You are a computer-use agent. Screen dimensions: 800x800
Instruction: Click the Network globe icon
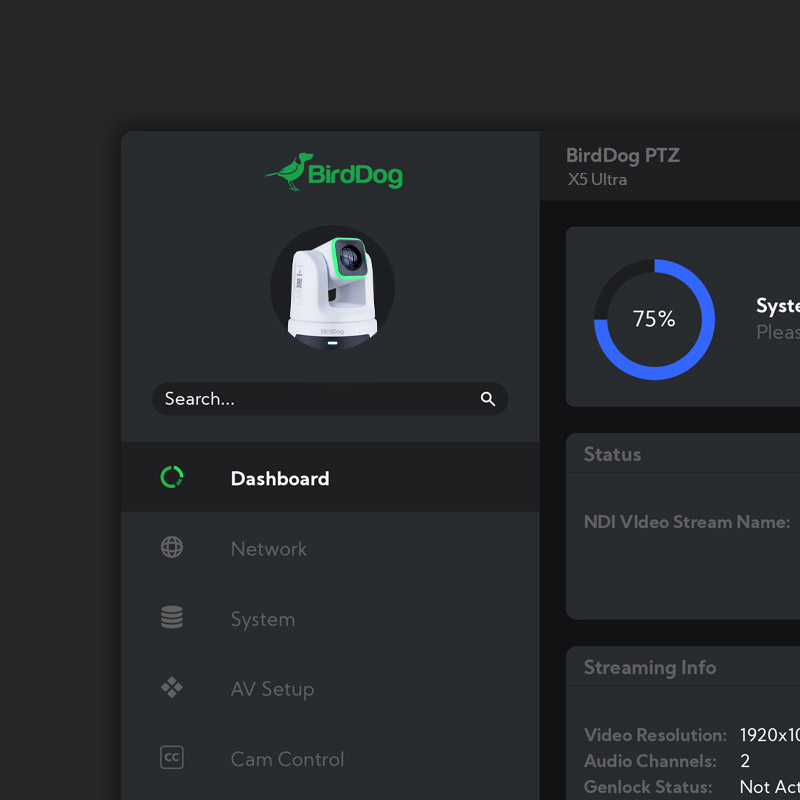pos(172,548)
